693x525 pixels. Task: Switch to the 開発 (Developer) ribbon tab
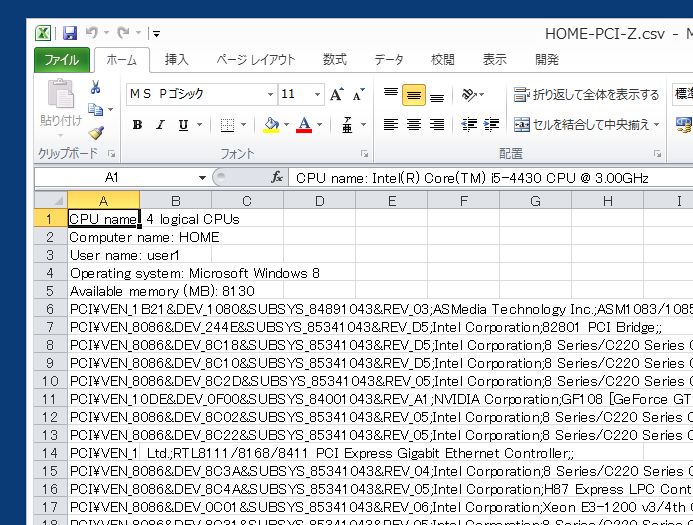(x=547, y=60)
